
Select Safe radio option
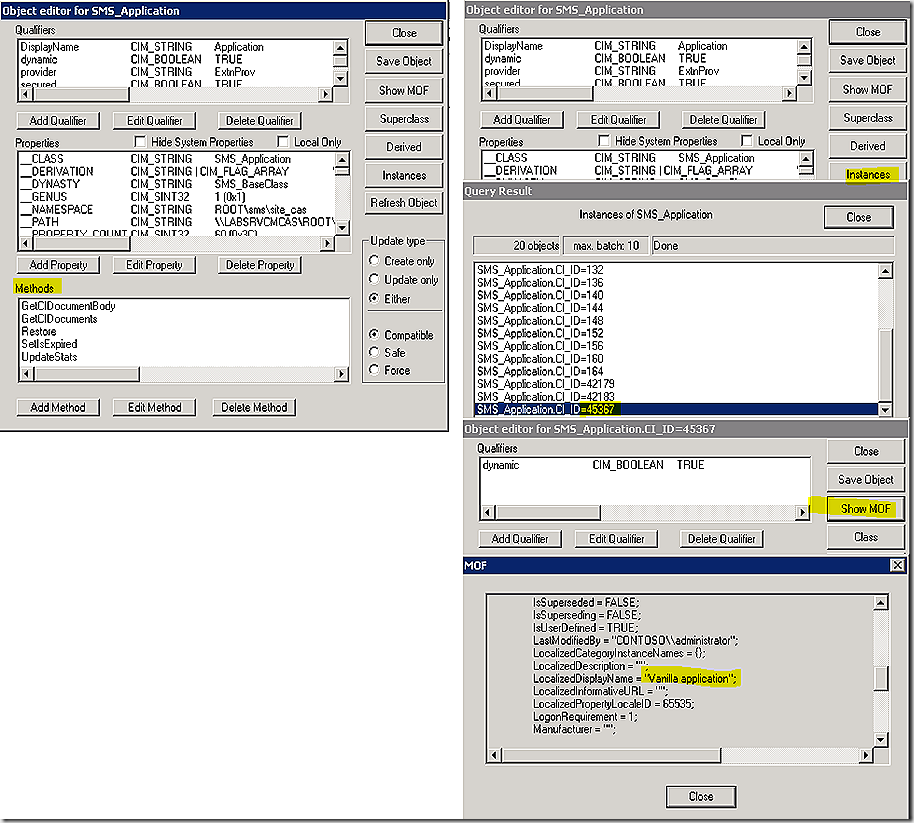374,352
